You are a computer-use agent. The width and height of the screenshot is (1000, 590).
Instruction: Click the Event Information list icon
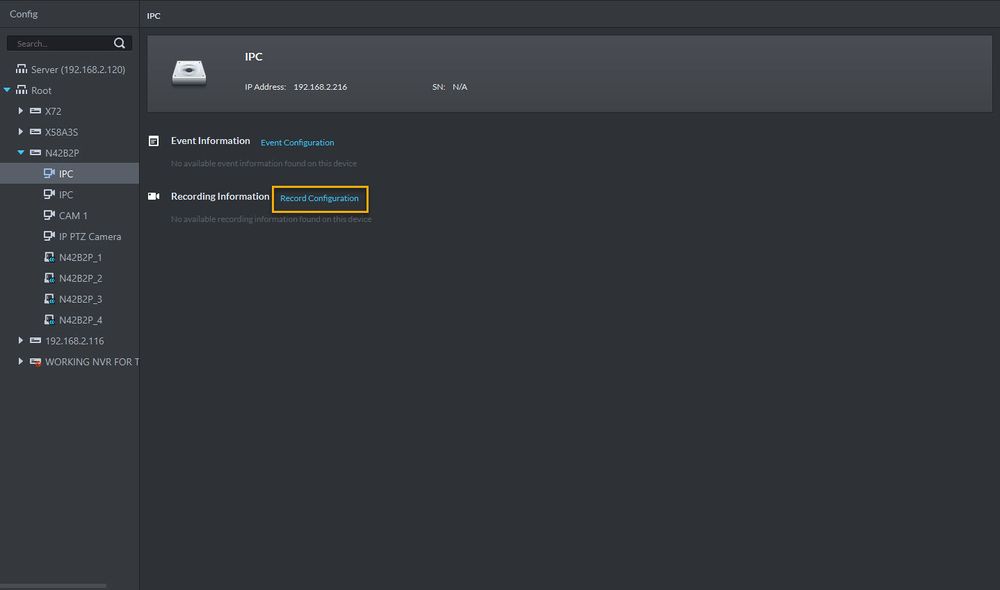(154, 141)
